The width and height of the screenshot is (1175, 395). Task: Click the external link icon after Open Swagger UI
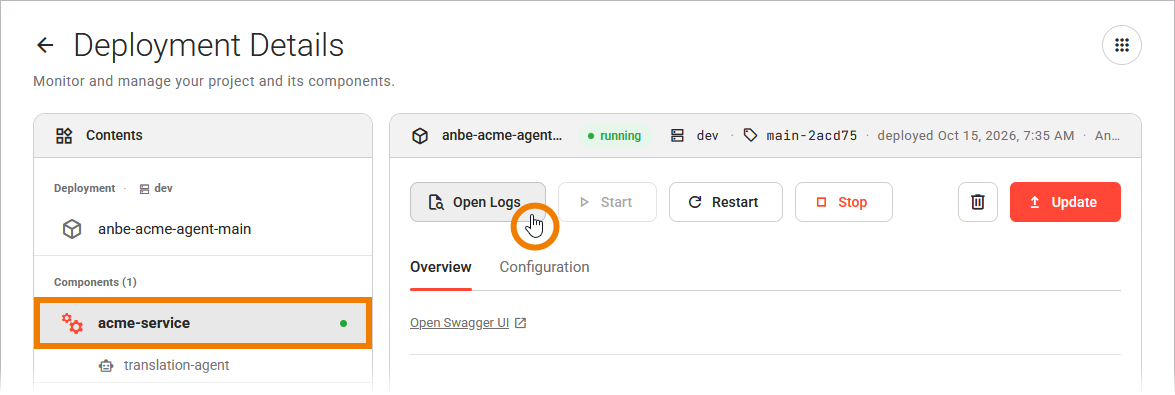tap(521, 323)
